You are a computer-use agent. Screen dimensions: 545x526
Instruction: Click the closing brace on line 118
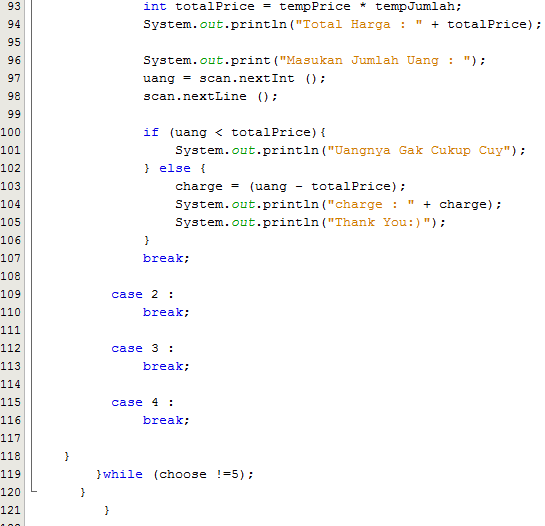click(x=67, y=457)
